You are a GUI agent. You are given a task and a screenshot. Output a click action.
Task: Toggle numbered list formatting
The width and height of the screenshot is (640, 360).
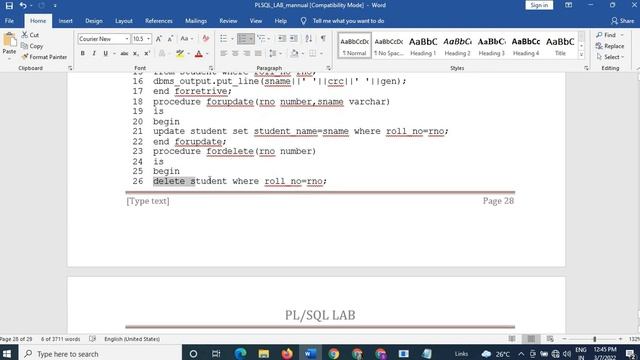pyautogui.click(x=242, y=39)
